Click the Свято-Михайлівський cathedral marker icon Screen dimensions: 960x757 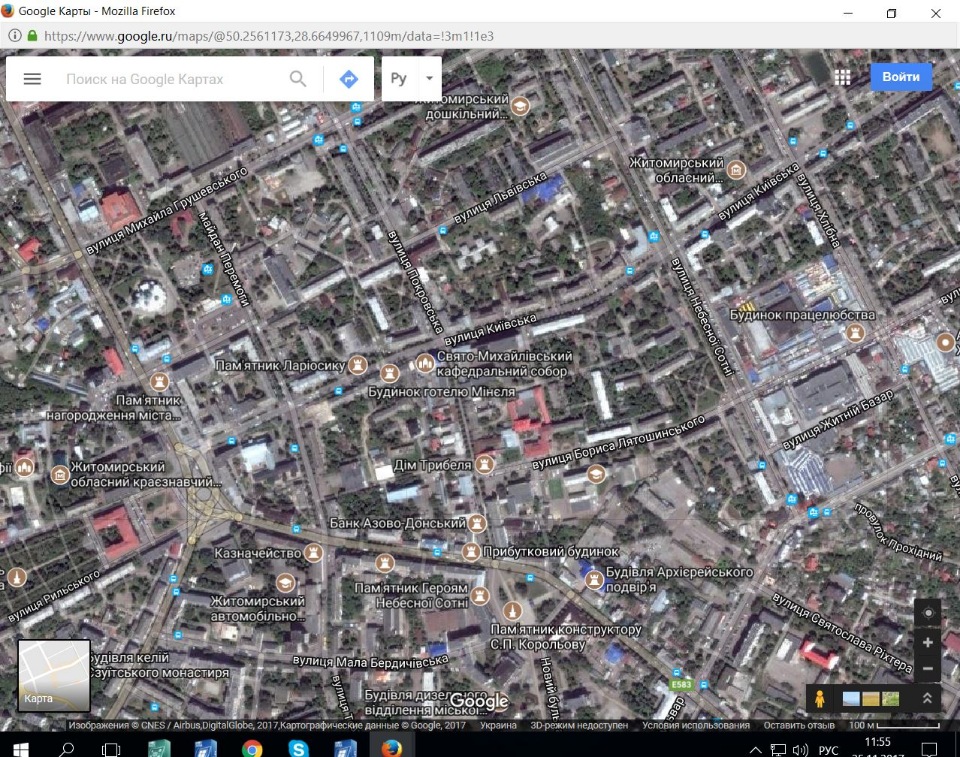tap(425, 362)
